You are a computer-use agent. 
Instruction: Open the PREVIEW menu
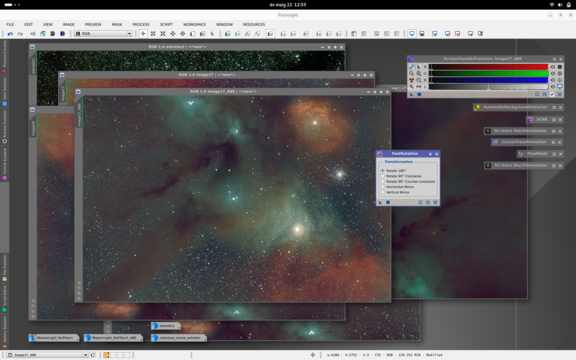click(93, 24)
